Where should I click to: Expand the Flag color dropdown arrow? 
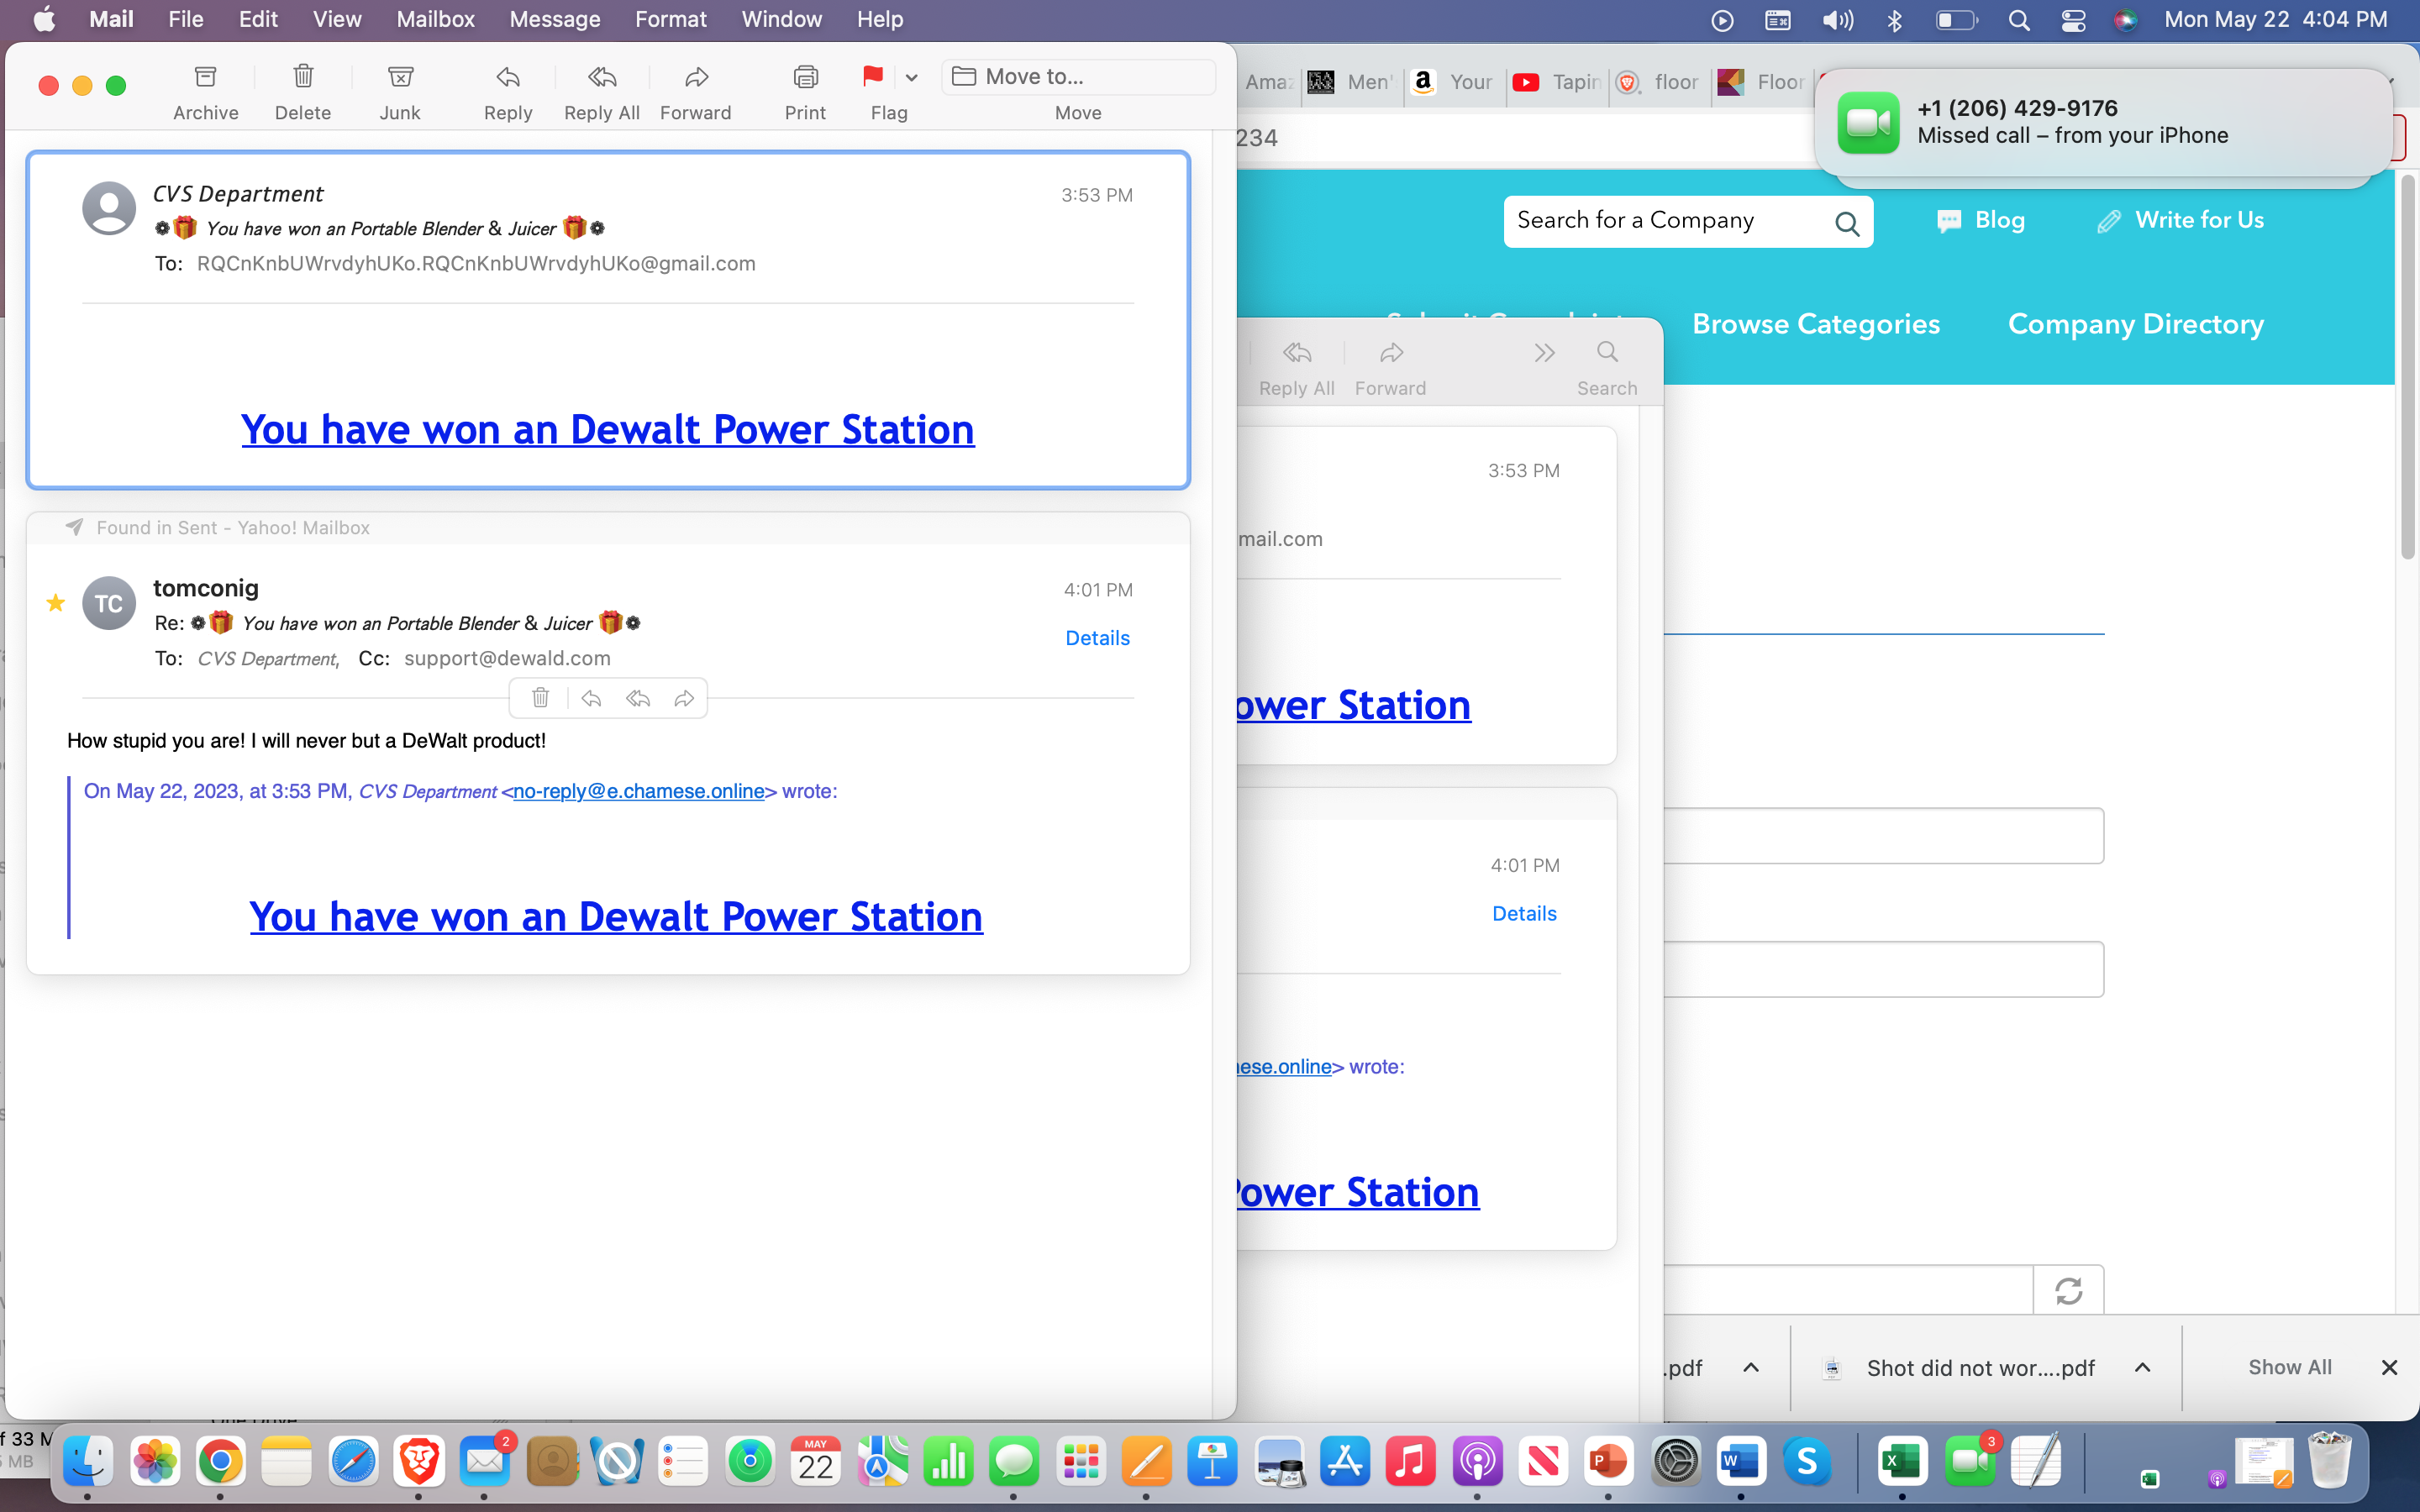coord(911,77)
